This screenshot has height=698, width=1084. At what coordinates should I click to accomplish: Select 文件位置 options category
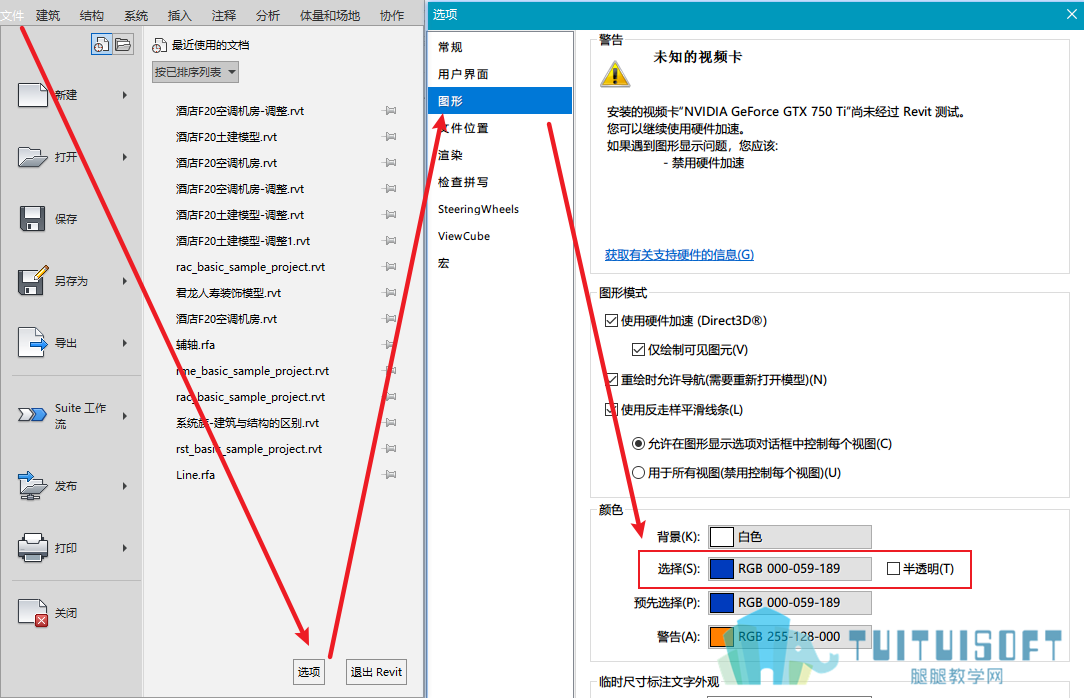[x=500, y=128]
